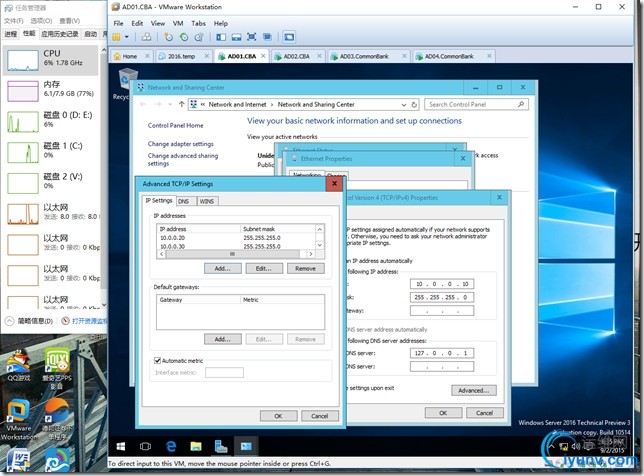The width and height of the screenshot is (644, 476).
Task: Open Control Panel Home link
Action: pos(175,125)
